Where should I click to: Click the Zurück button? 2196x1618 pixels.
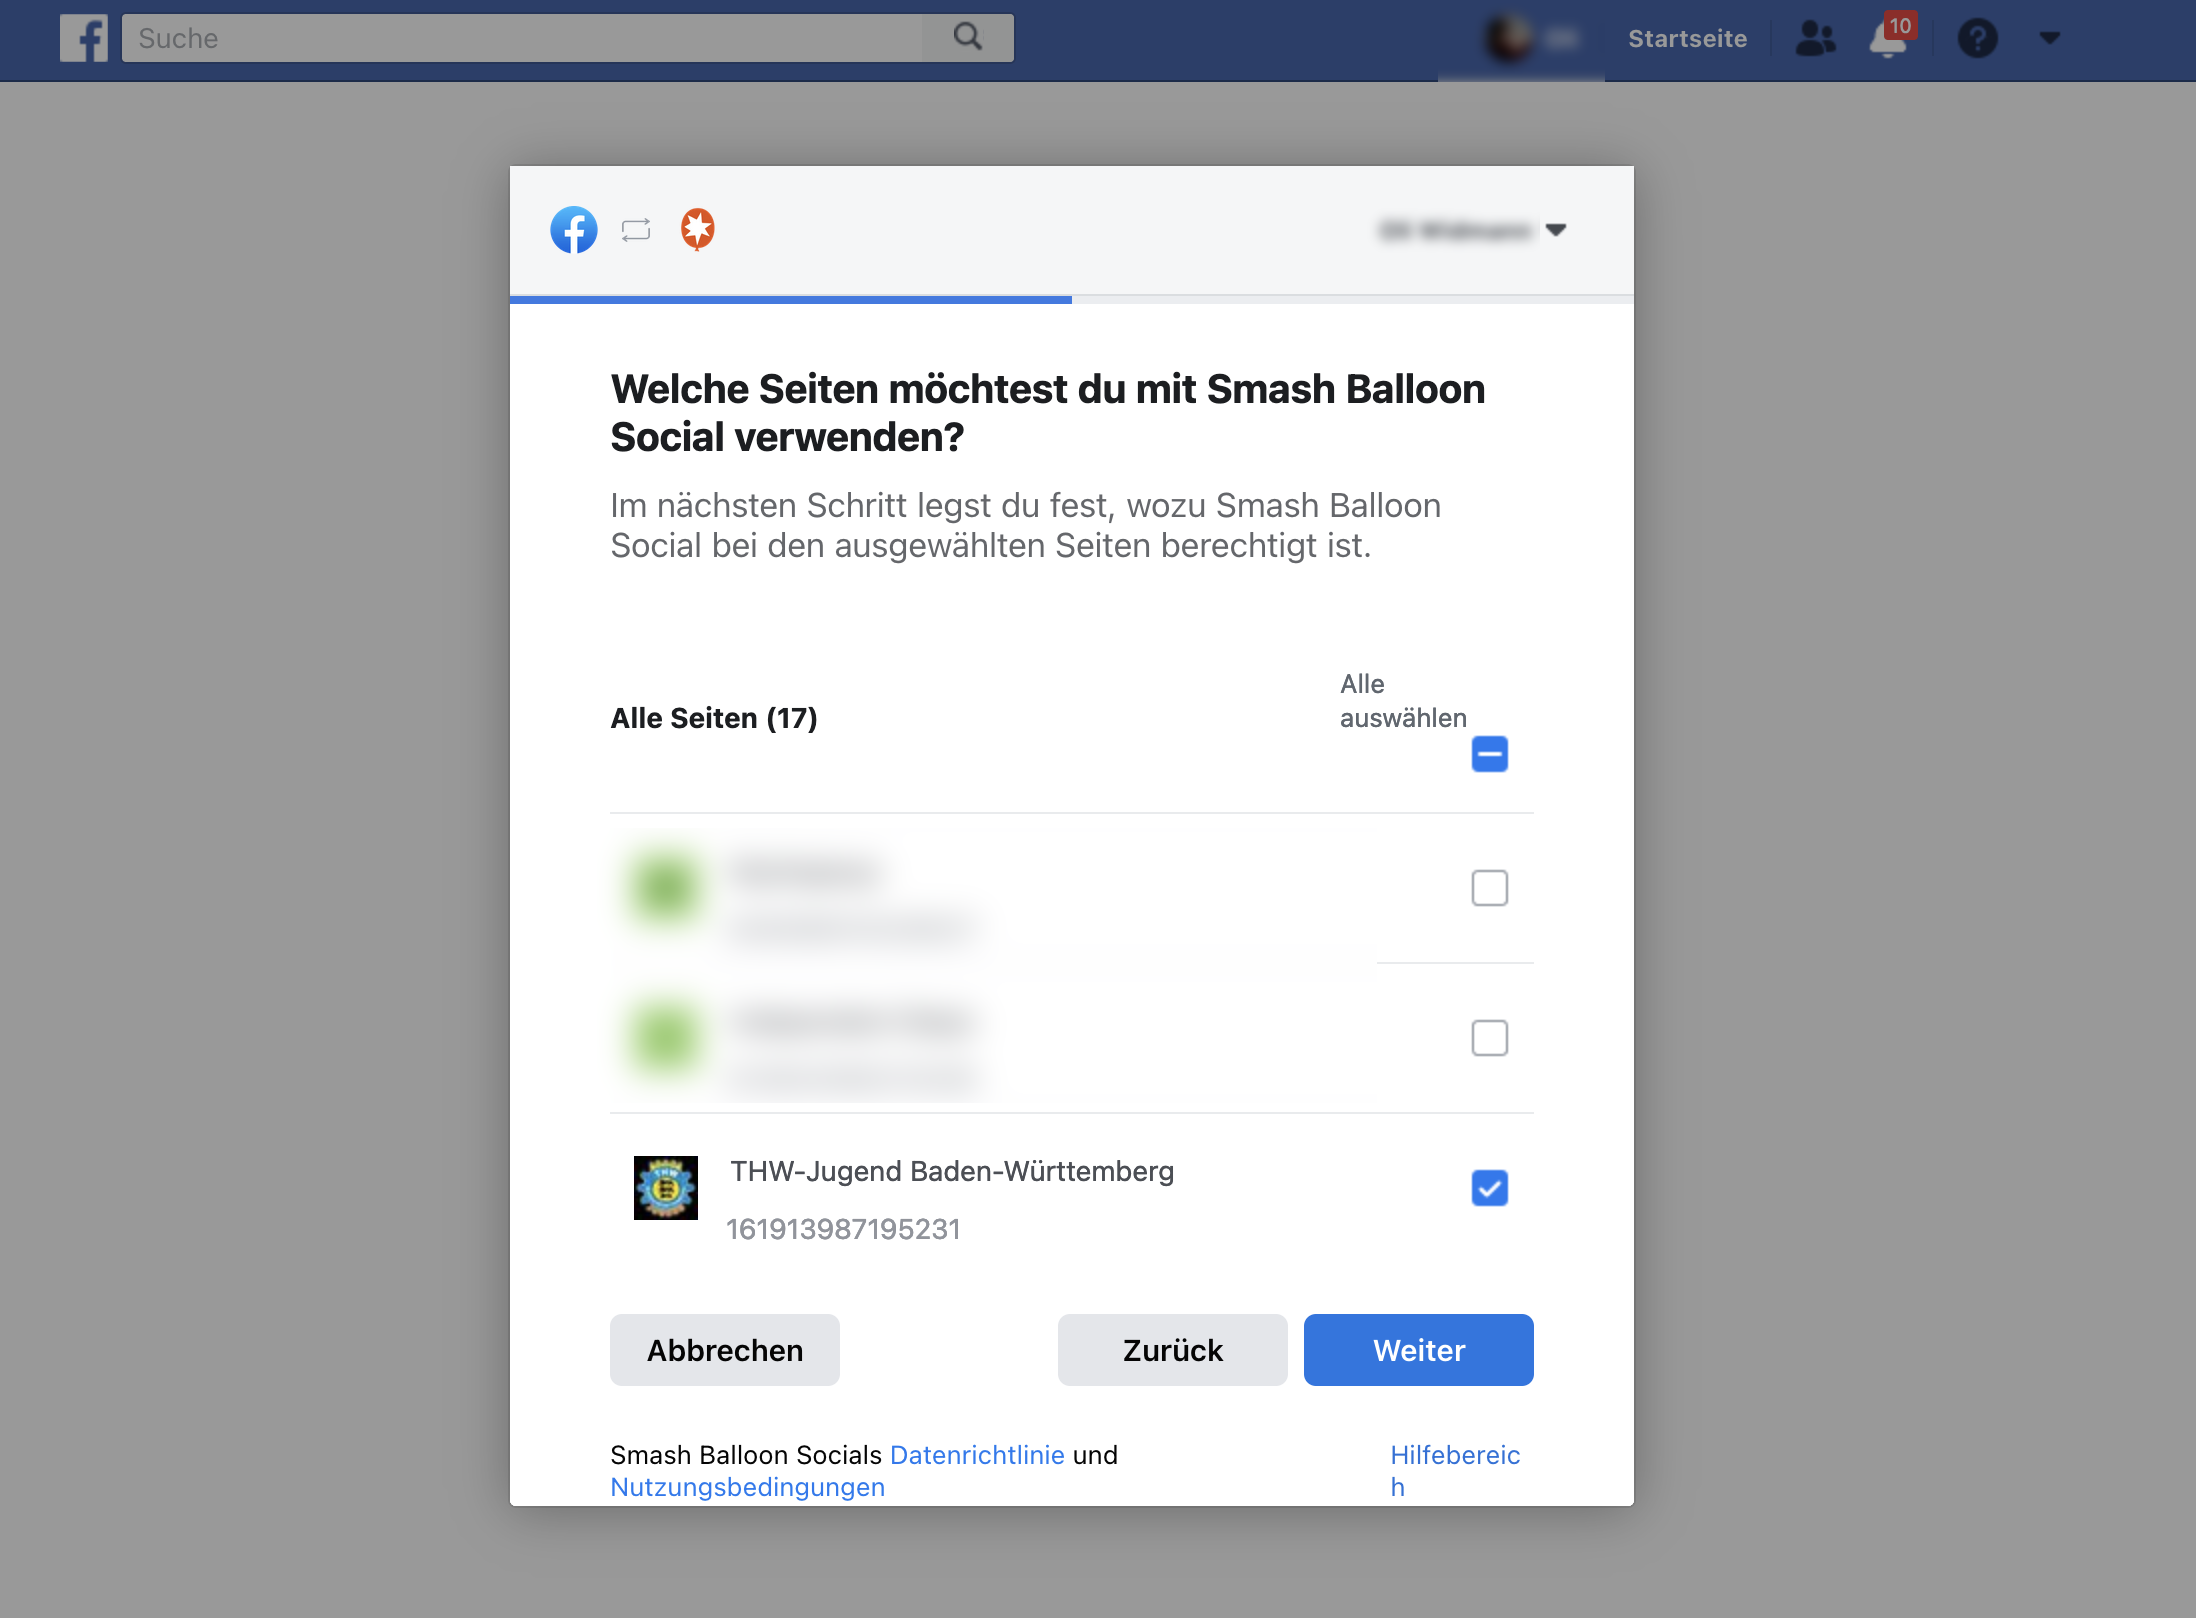coord(1172,1350)
